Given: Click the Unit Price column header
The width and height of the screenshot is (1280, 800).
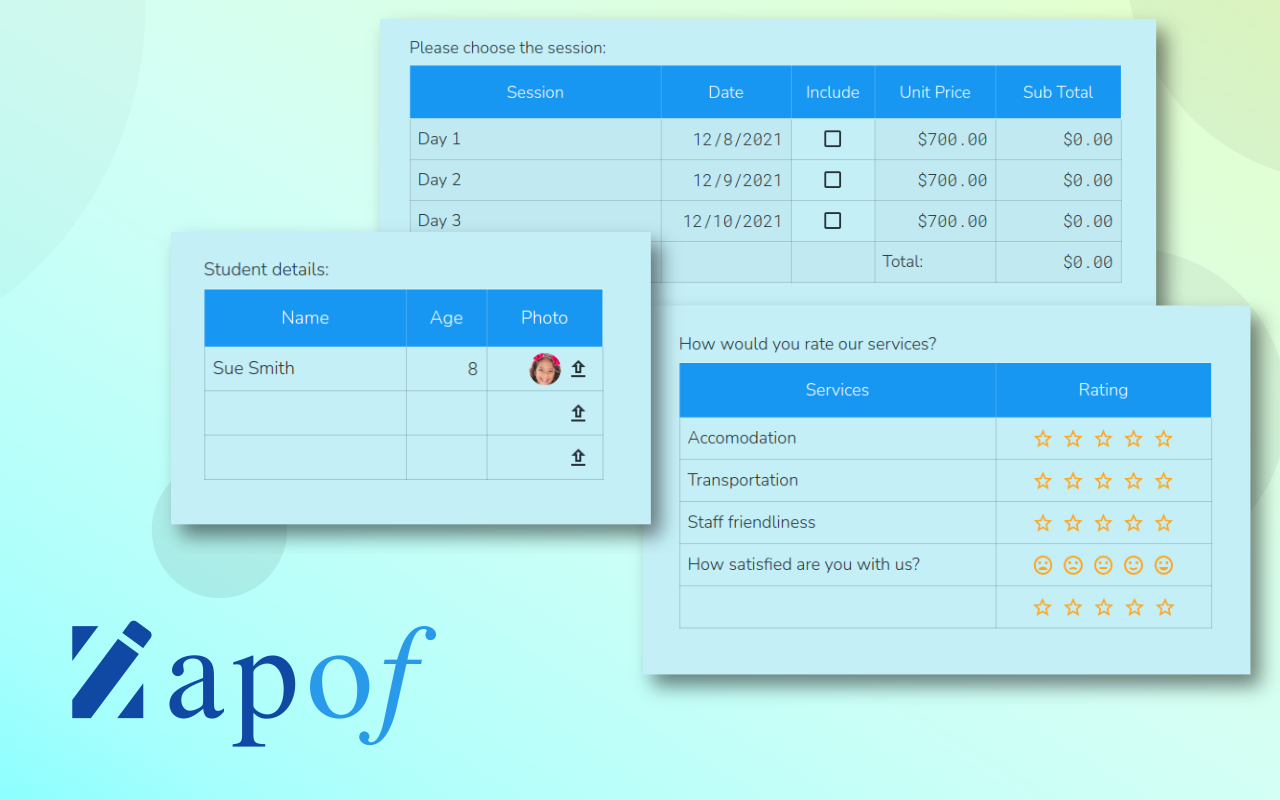Looking at the screenshot, I should point(935,92).
